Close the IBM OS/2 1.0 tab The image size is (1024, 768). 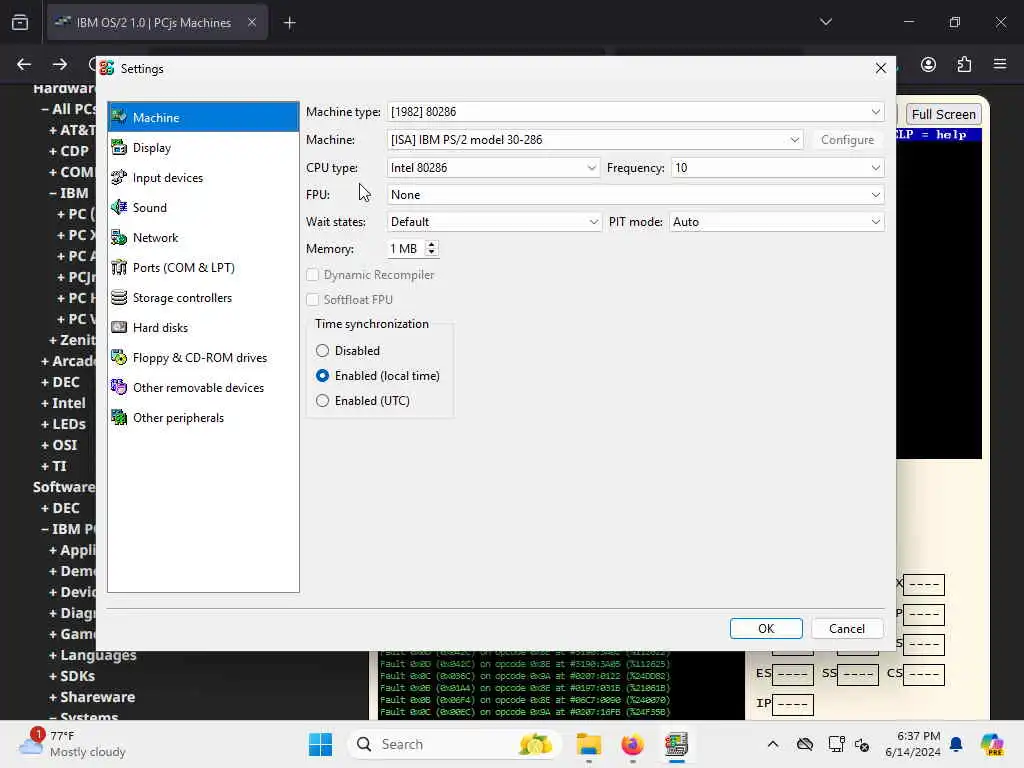click(252, 23)
